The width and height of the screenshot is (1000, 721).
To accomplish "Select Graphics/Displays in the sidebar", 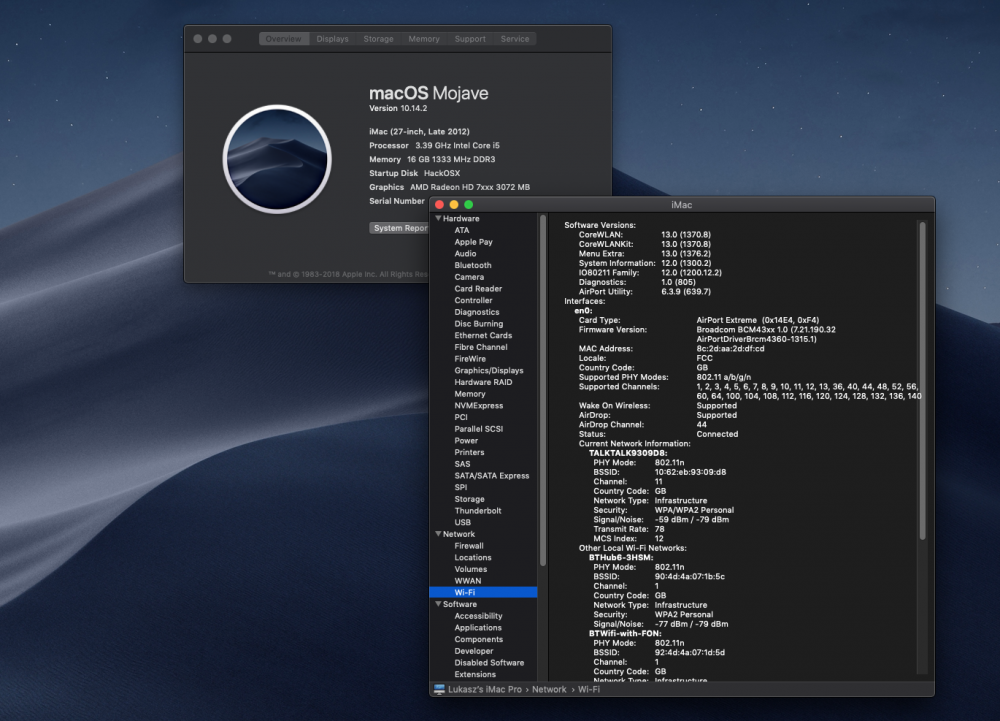I will point(489,370).
